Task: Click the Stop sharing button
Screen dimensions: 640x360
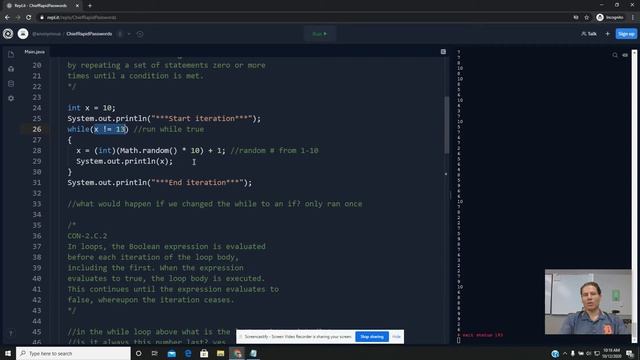Action: click(x=372, y=337)
